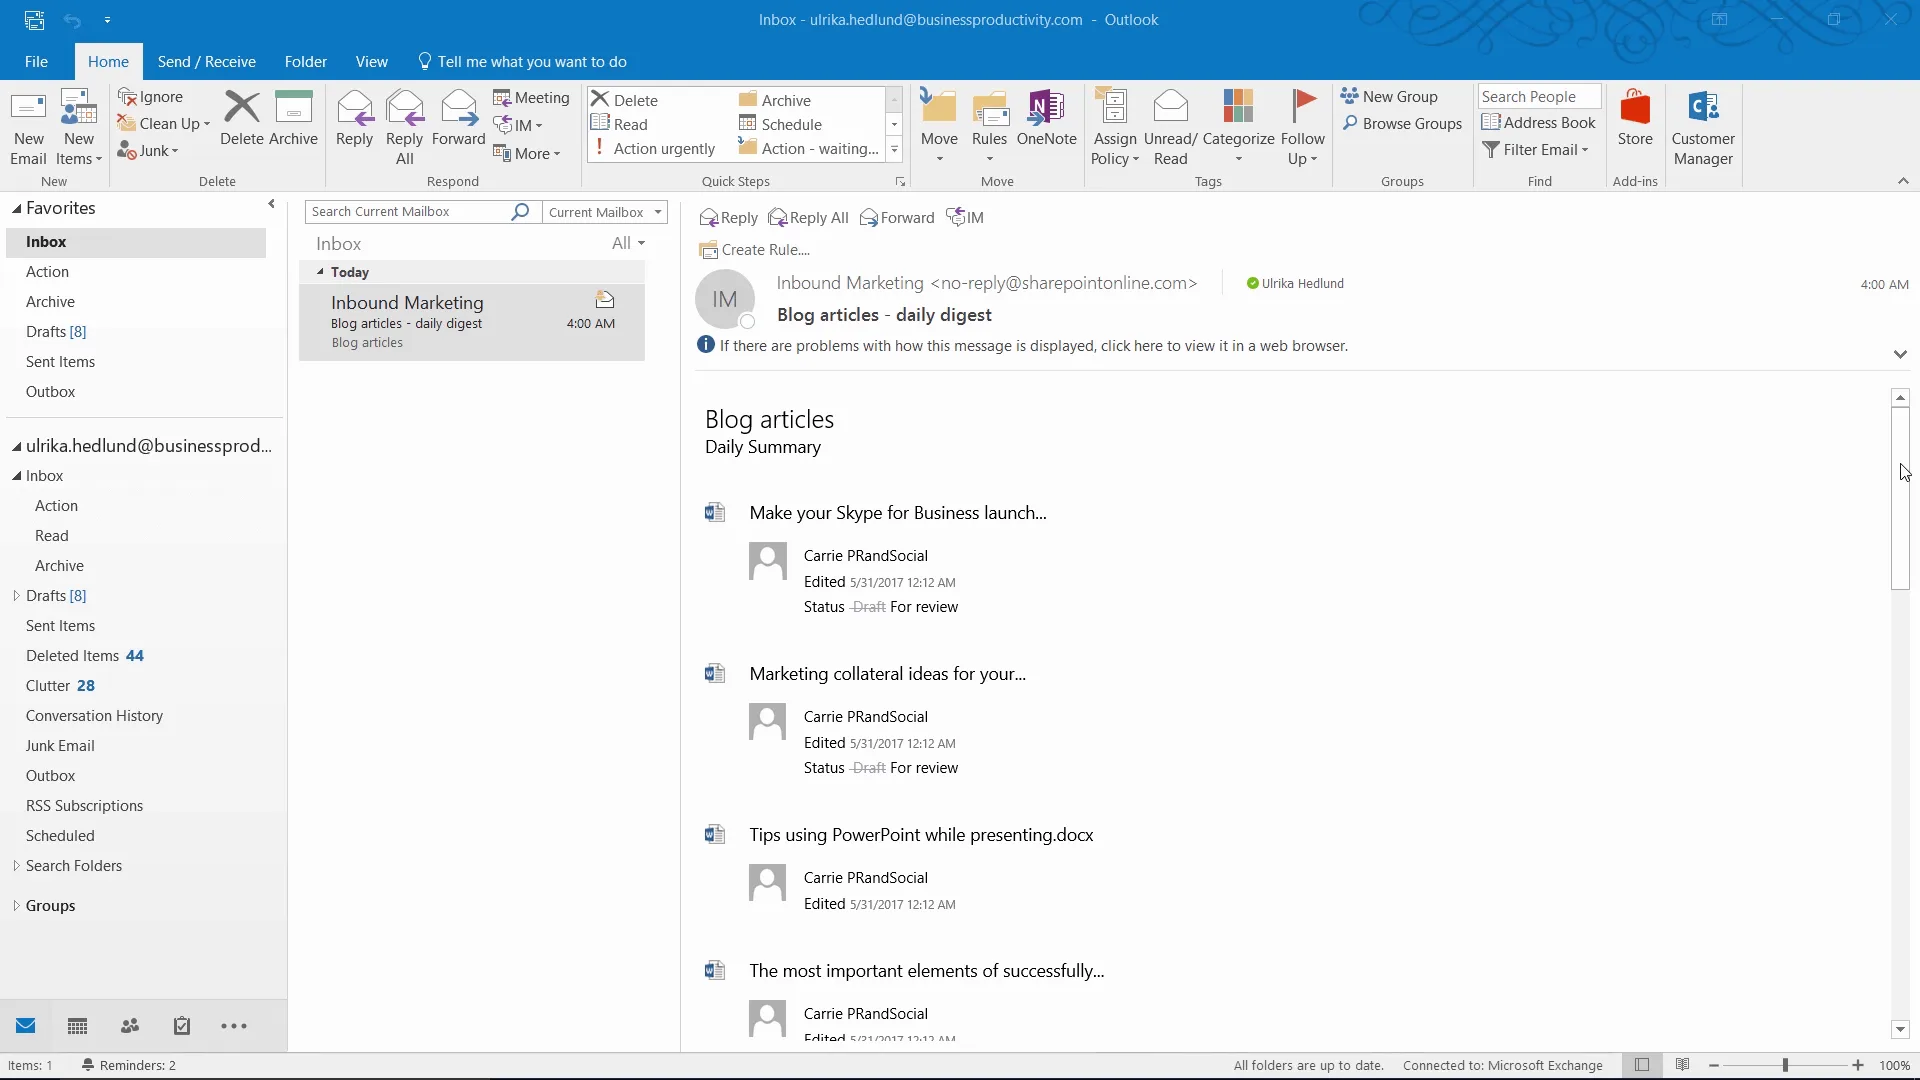The width and height of the screenshot is (1920, 1080).
Task: Click the big Delete X button
Action: (x=242, y=118)
